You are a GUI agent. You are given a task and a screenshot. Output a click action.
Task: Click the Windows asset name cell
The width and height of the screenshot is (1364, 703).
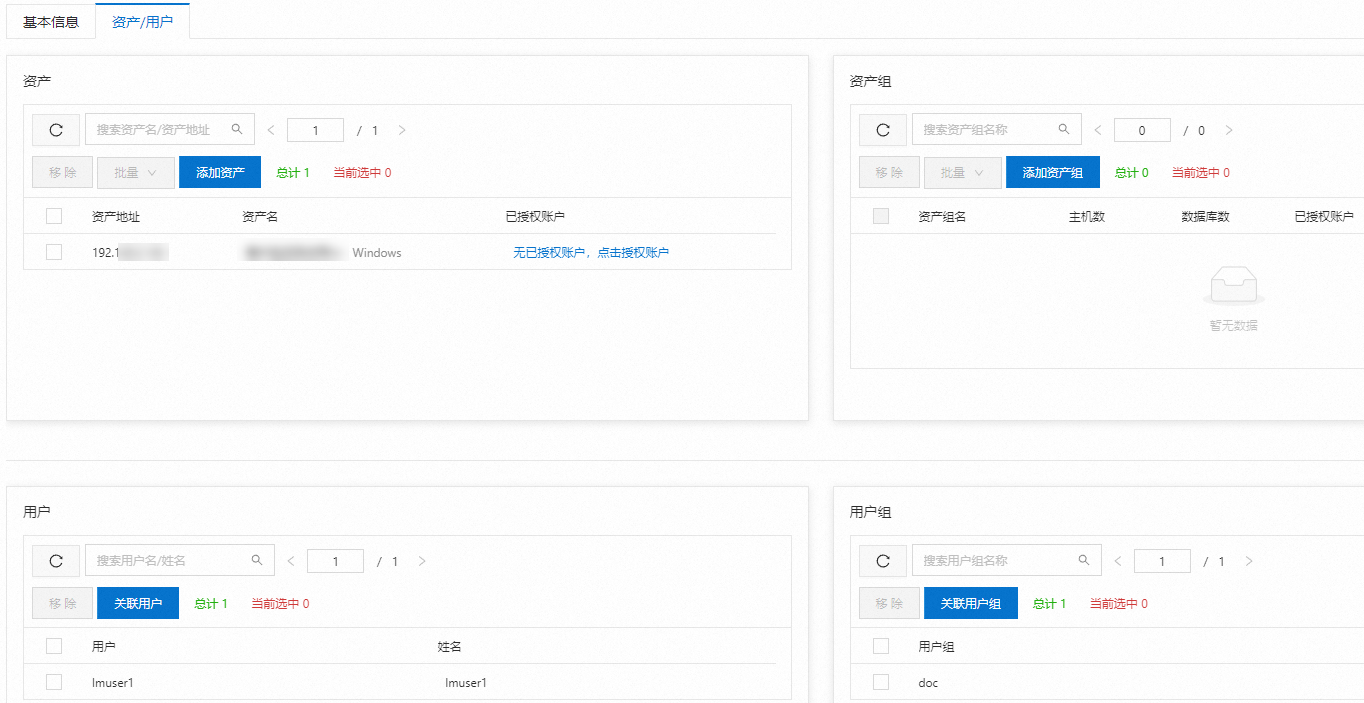point(322,253)
